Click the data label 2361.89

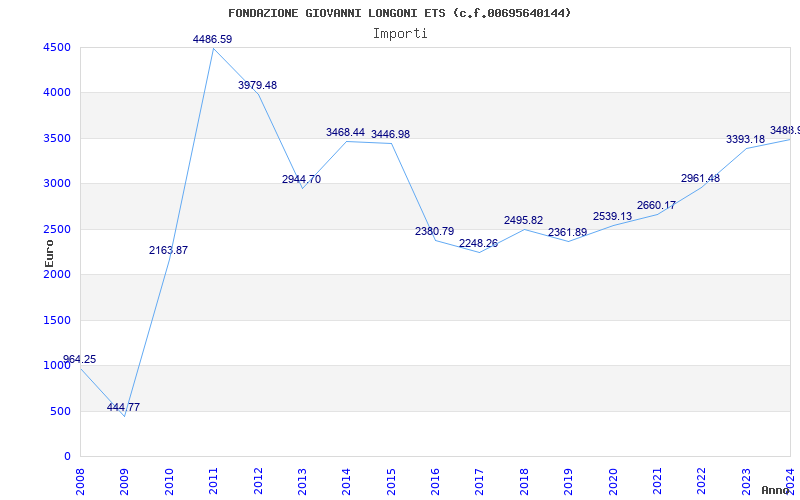567,233
